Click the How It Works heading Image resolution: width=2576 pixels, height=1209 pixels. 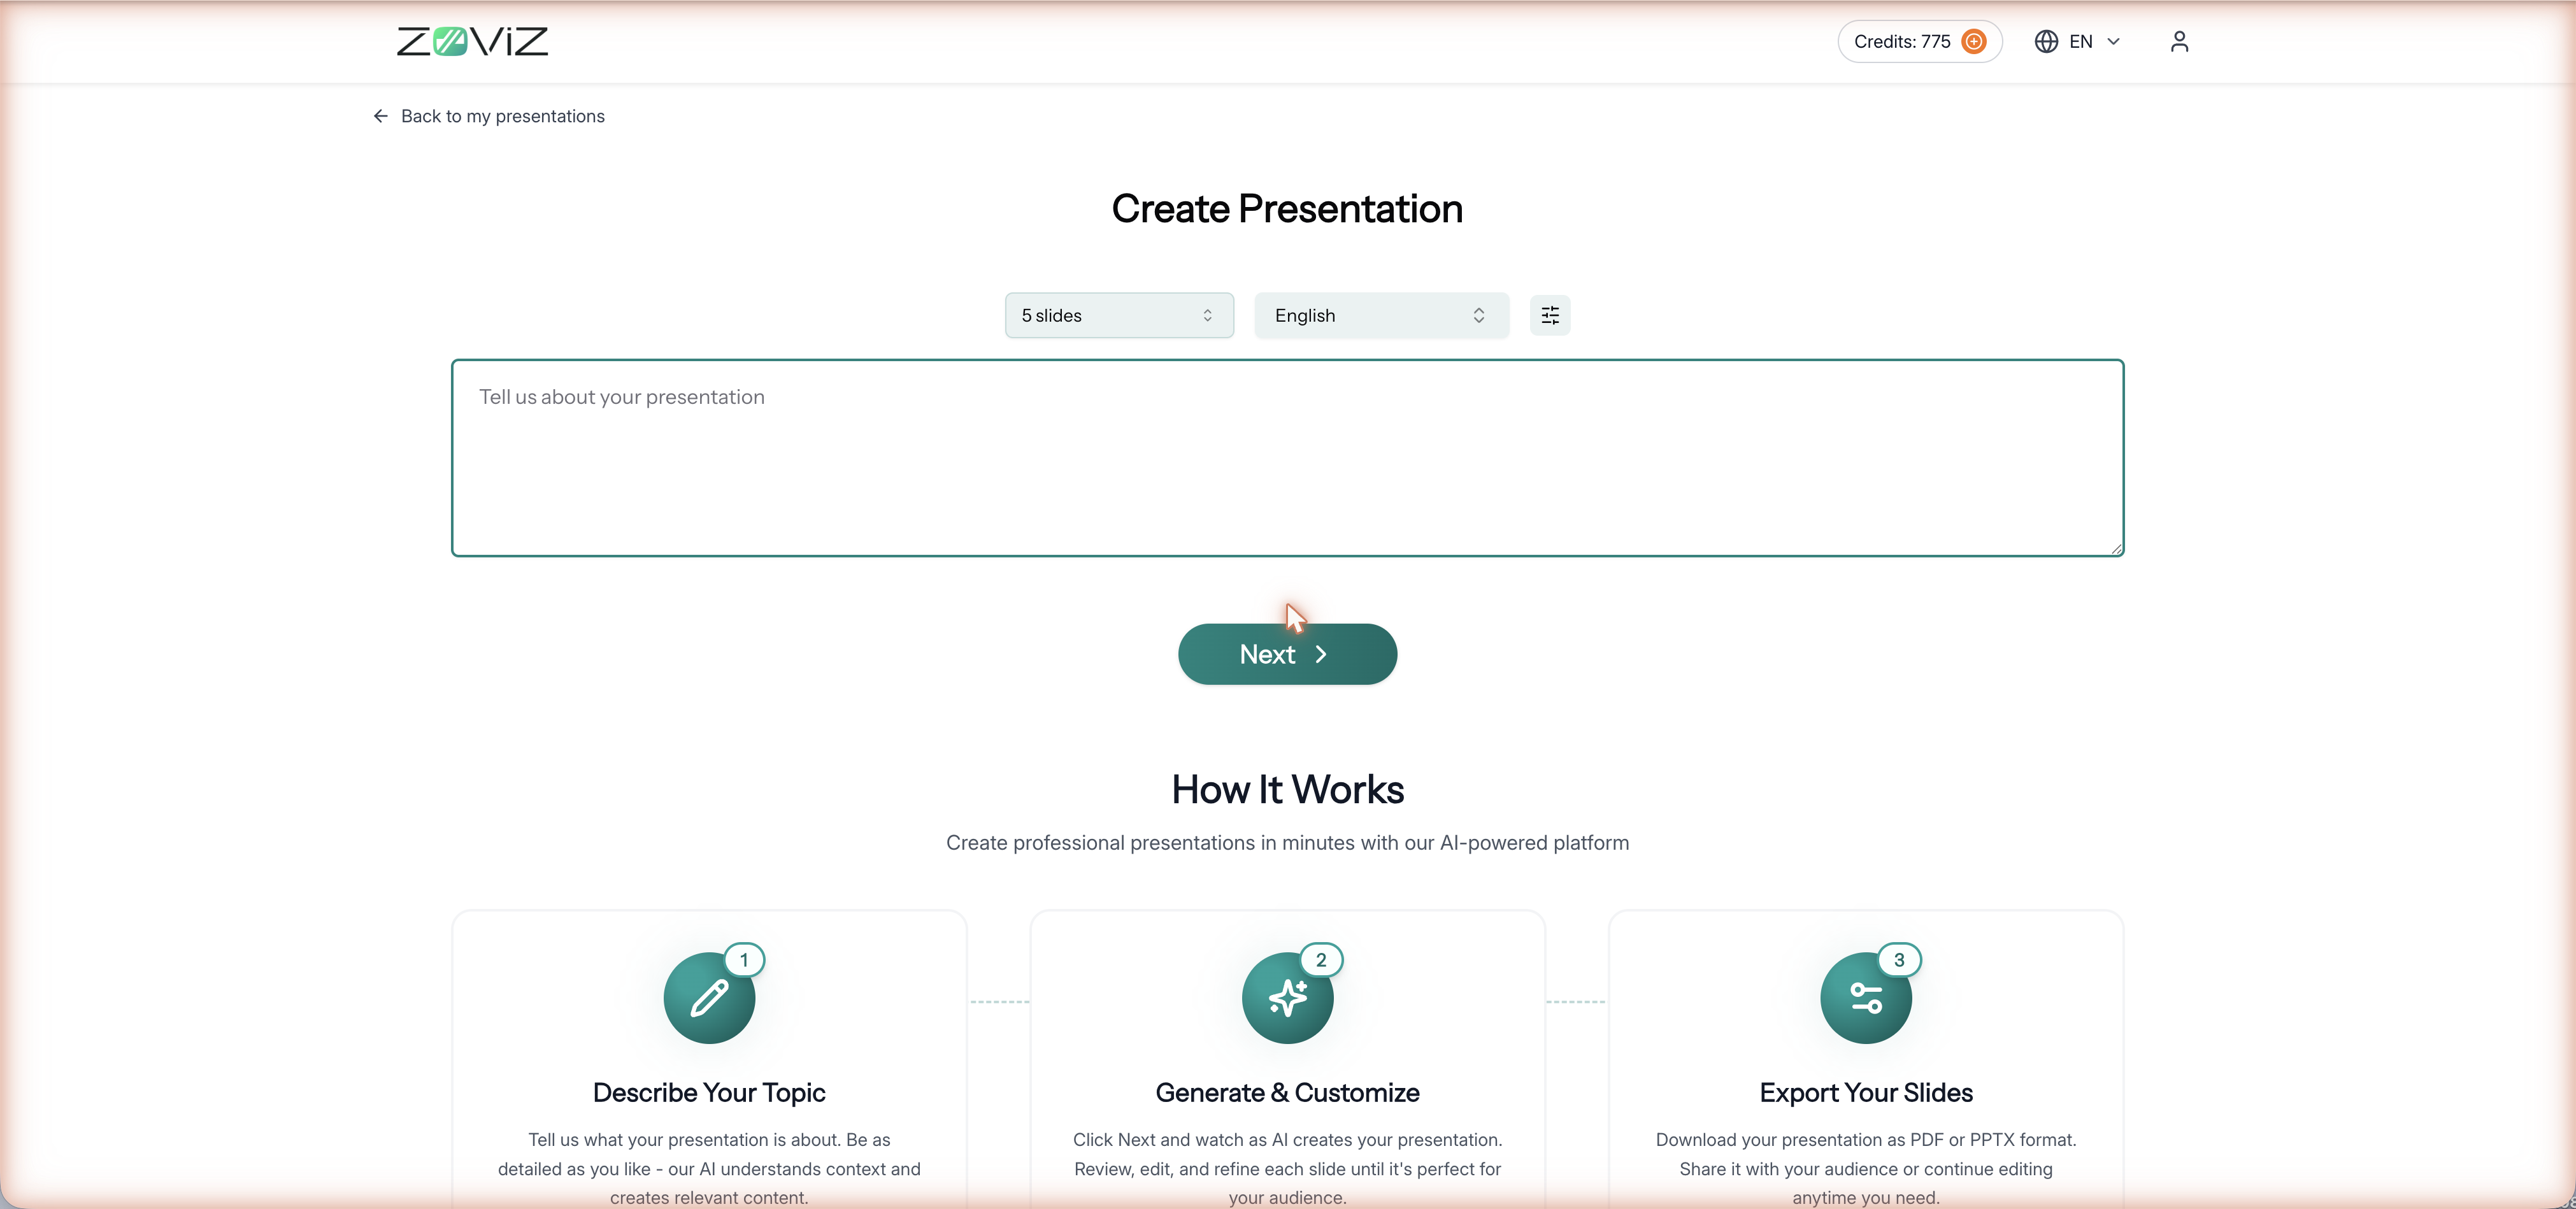tap(1287, 790)
